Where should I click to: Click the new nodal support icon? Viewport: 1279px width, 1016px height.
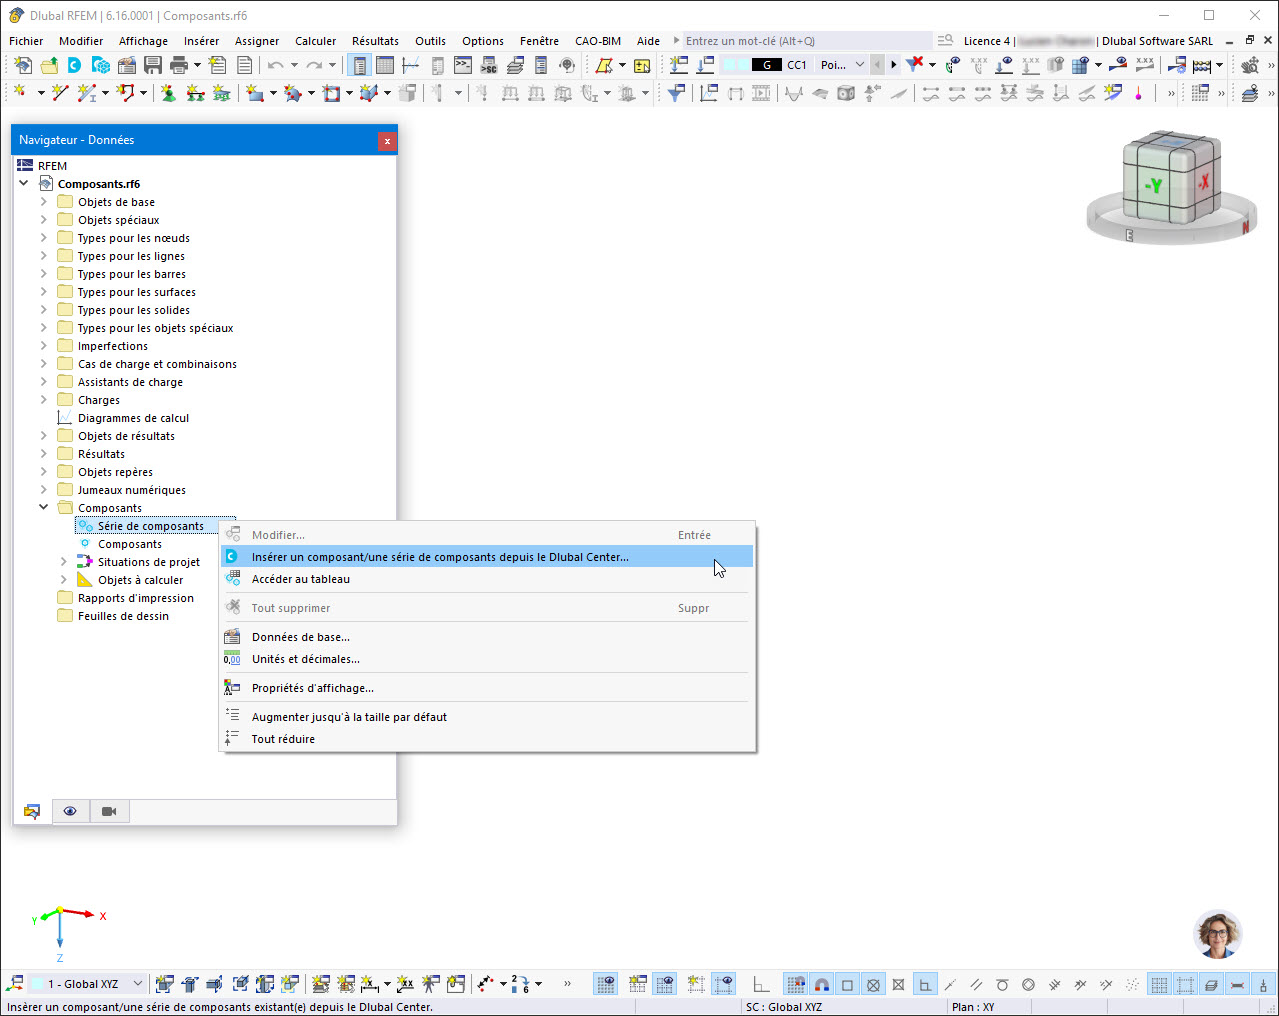click(x=169, y=93)
